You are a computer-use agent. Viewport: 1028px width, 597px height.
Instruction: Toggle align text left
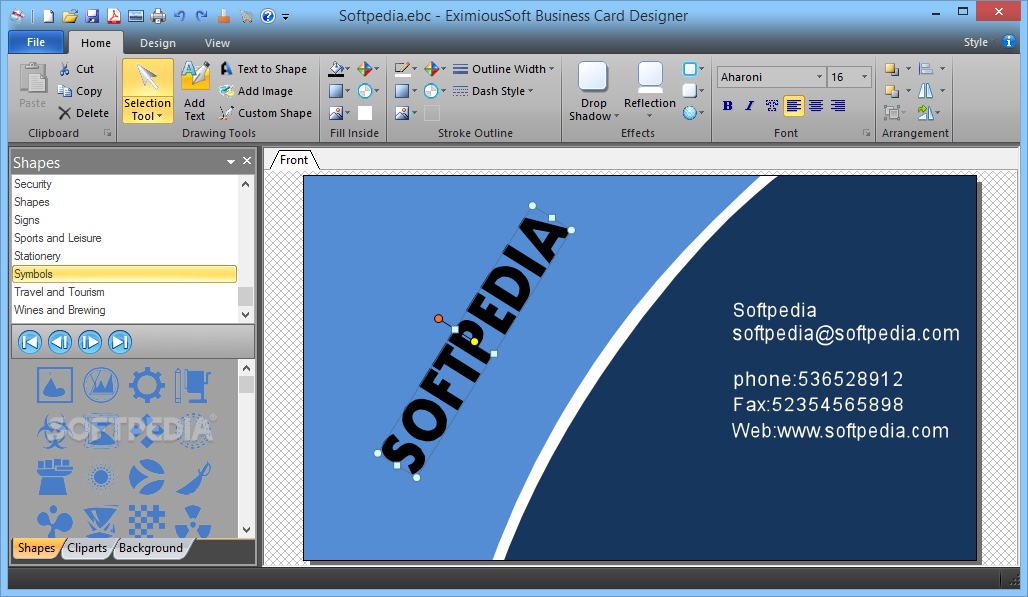[x=793, y=106]
